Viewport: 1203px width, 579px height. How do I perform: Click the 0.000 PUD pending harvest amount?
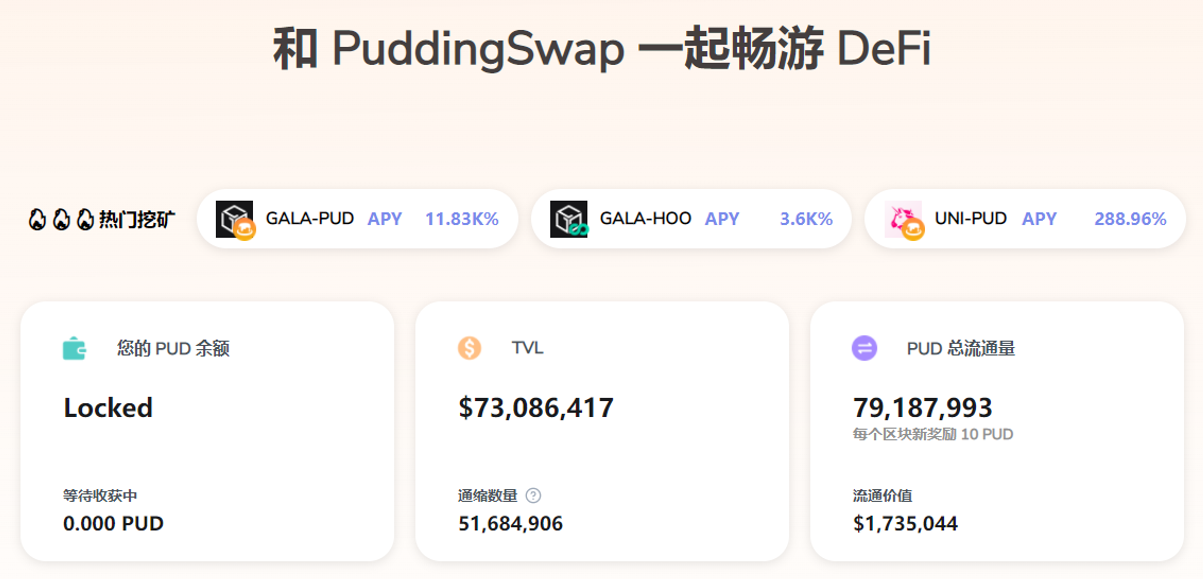113,523
